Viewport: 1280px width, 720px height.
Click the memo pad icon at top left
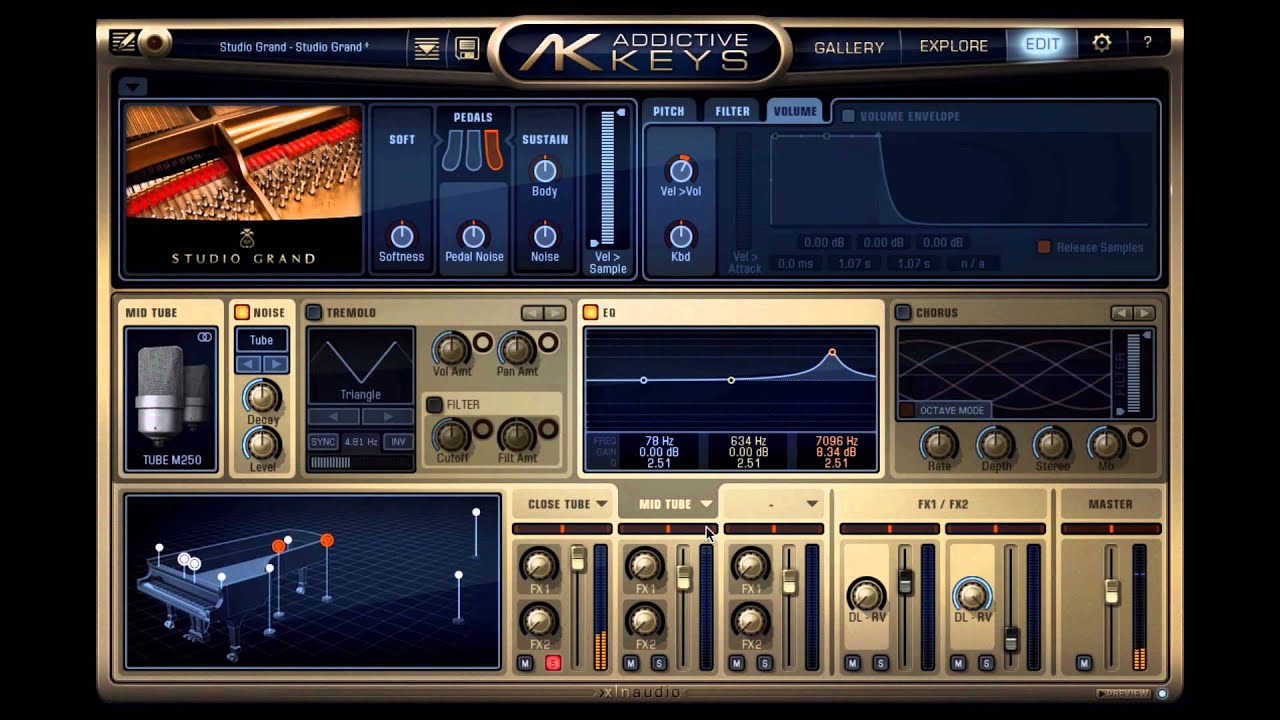pos(124,43)
